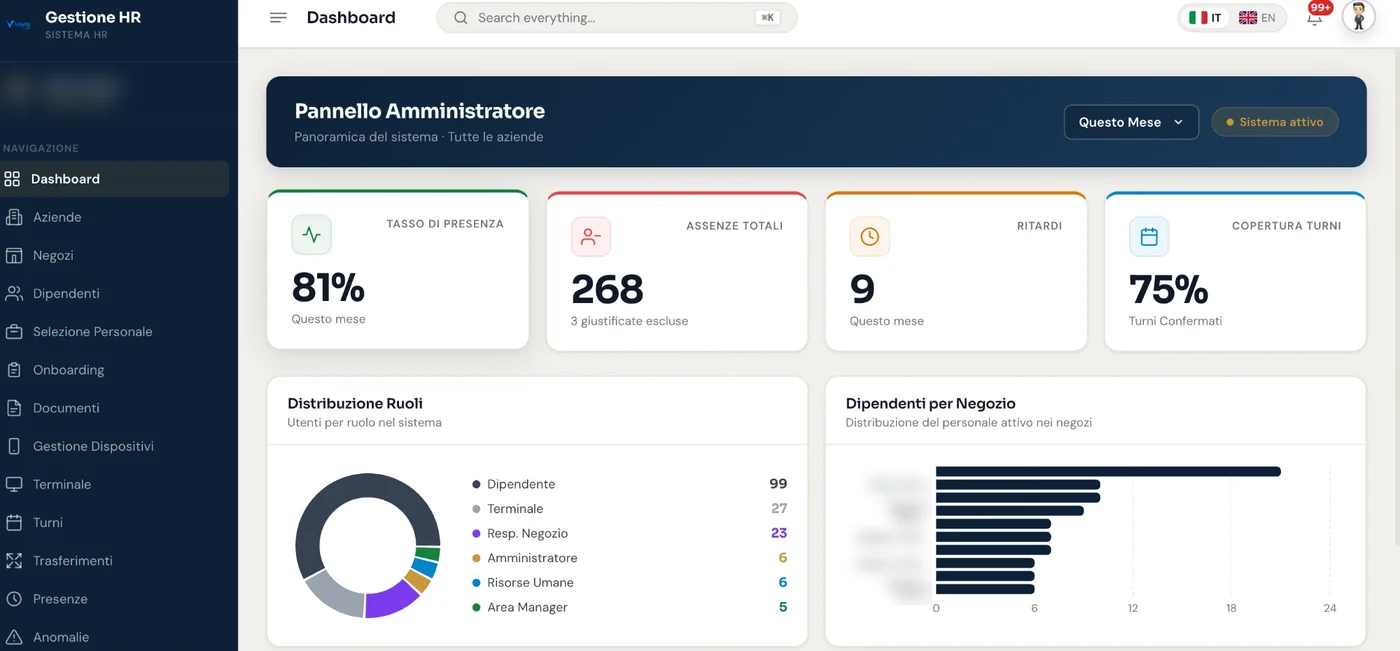Click the gold Amministratore legend dot
The image size is (1400, 651).
pyautogui.click(x=476, y=558)
